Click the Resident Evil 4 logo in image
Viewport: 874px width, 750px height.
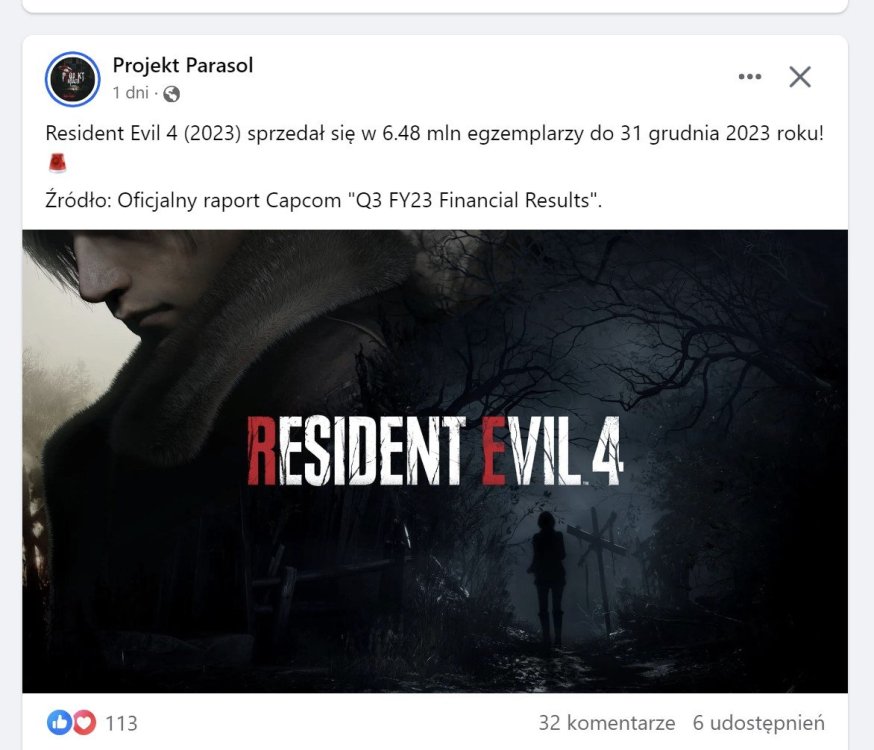(x=434, y=451)
